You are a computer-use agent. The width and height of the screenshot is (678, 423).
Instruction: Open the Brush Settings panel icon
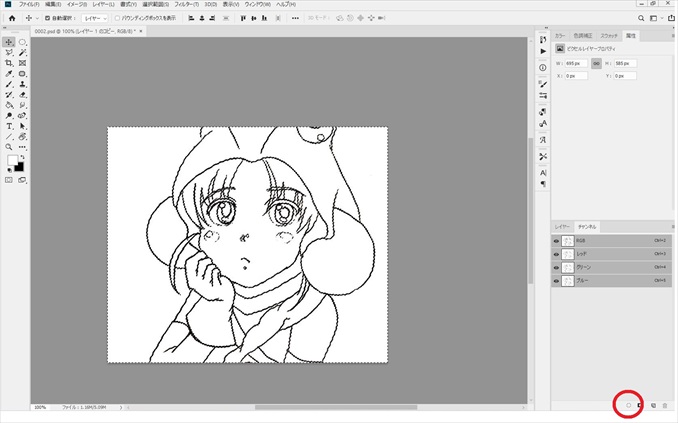tap(543, 84)
